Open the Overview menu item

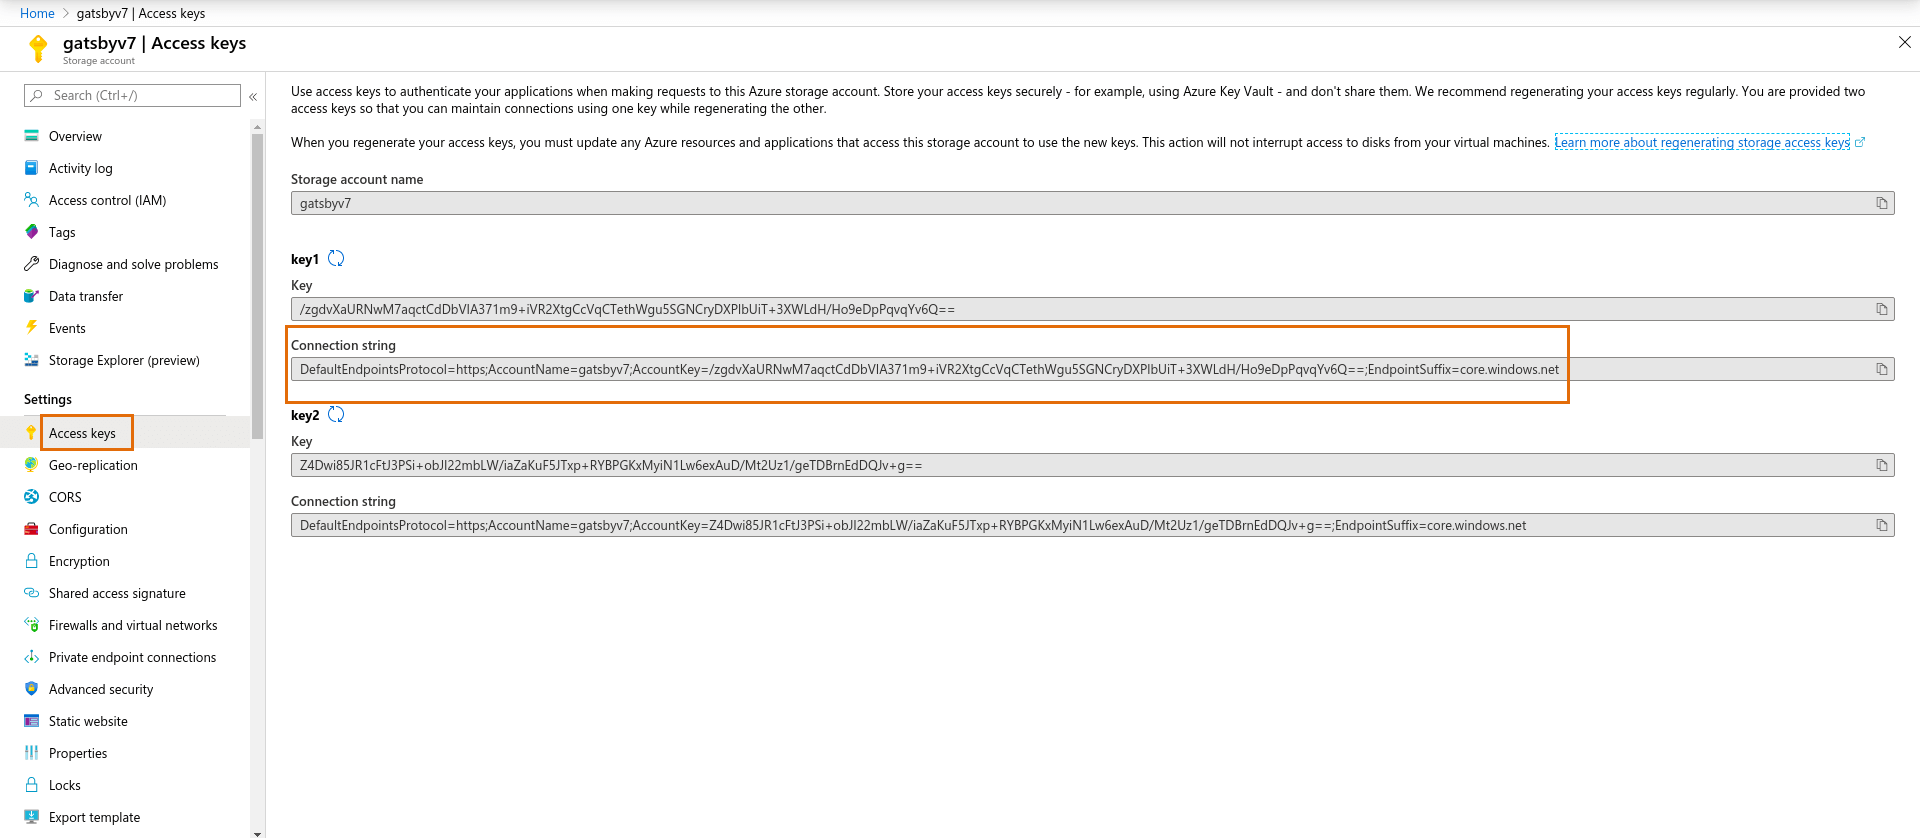point(75,136)
